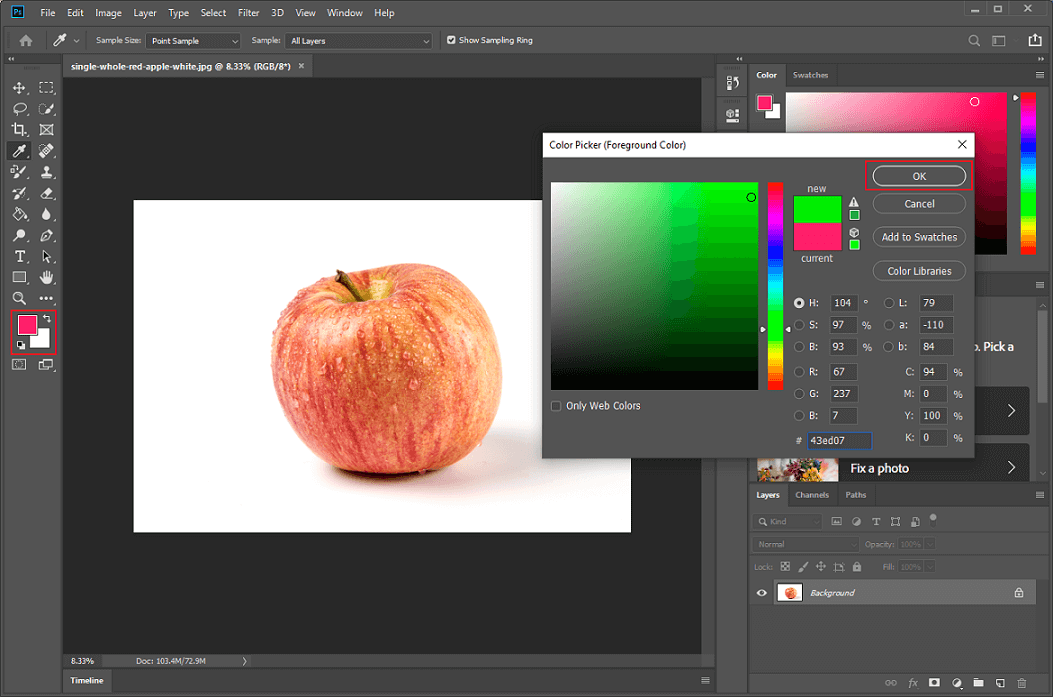Select the Crop tool
The height and width of the screenshot is (697, 1053).
point(18,130)
